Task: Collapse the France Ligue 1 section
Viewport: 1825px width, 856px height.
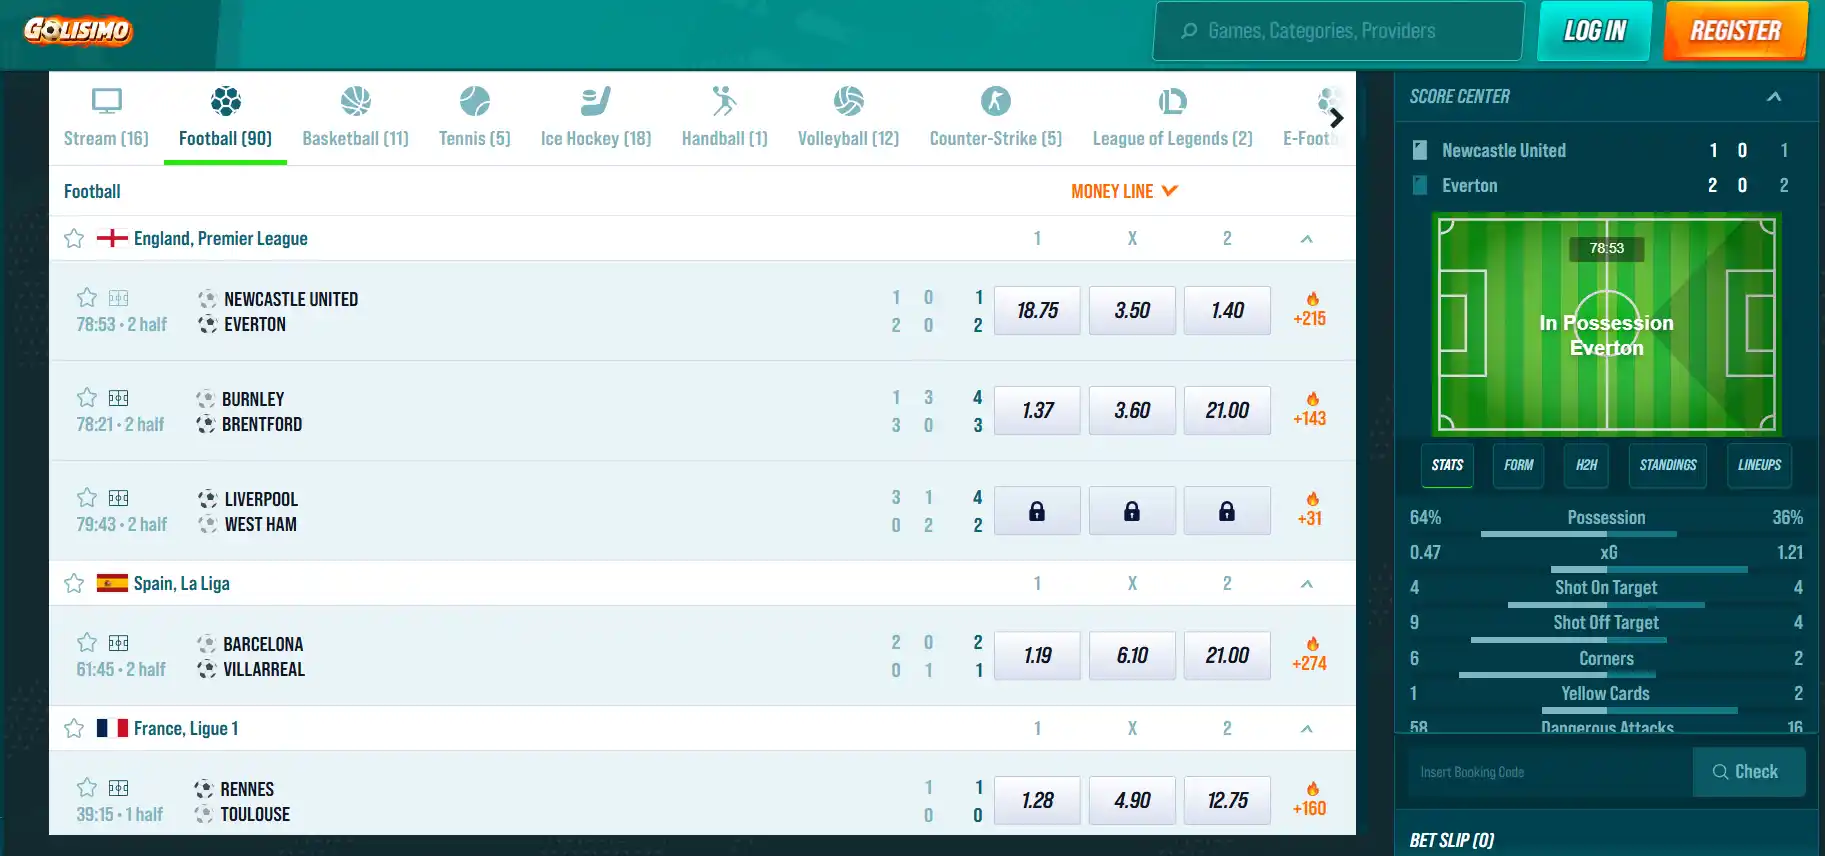Action: coord(1306,729)
